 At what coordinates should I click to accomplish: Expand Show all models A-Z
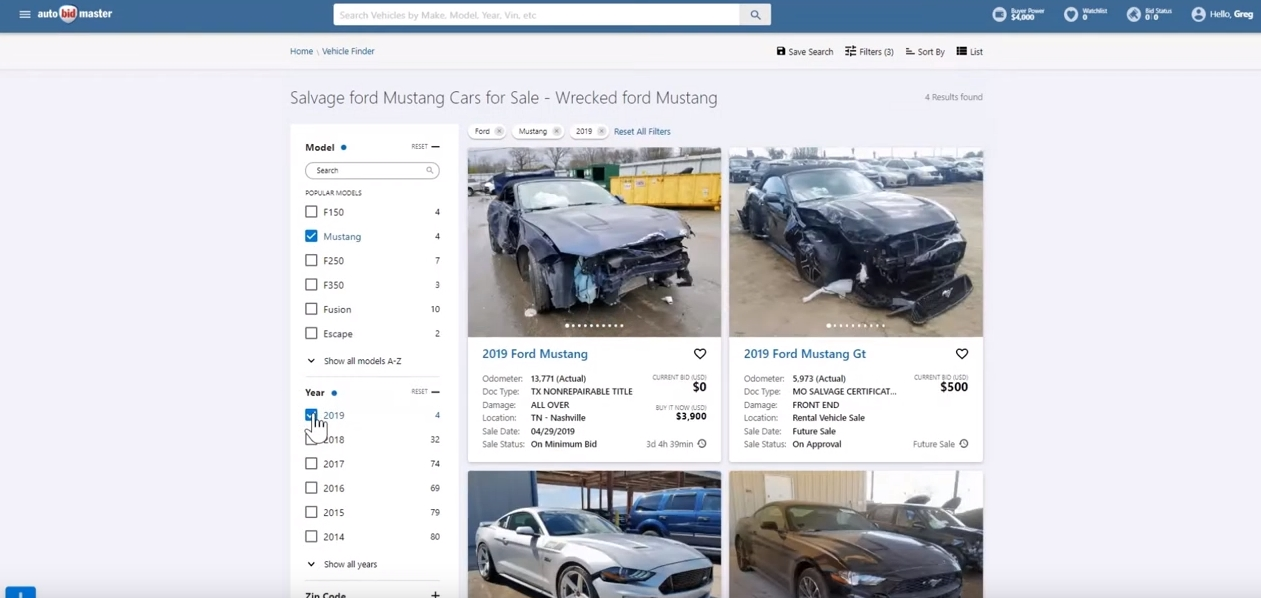[x=353, y=361]
